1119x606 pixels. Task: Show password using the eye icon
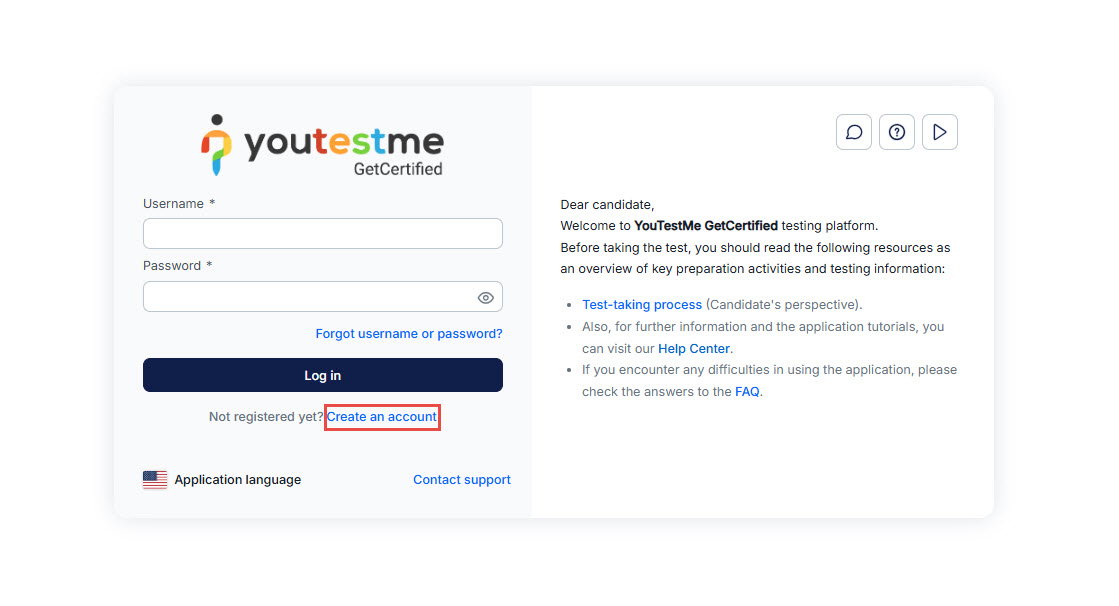(486, 298)
